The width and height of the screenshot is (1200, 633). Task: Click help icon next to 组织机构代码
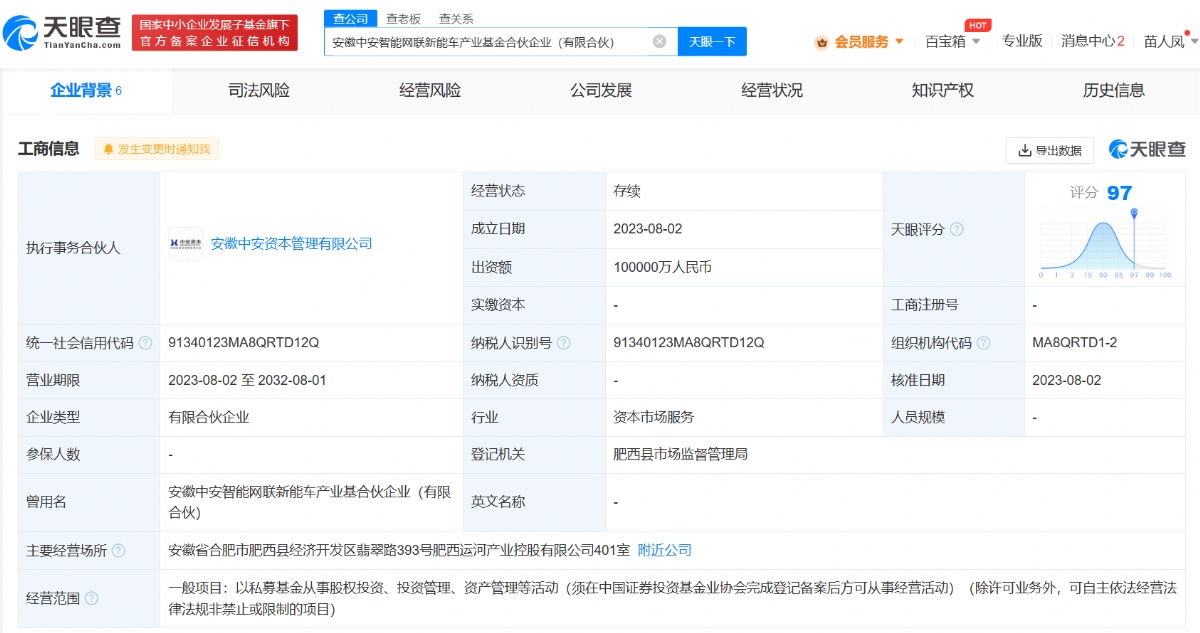click(984, 343)
